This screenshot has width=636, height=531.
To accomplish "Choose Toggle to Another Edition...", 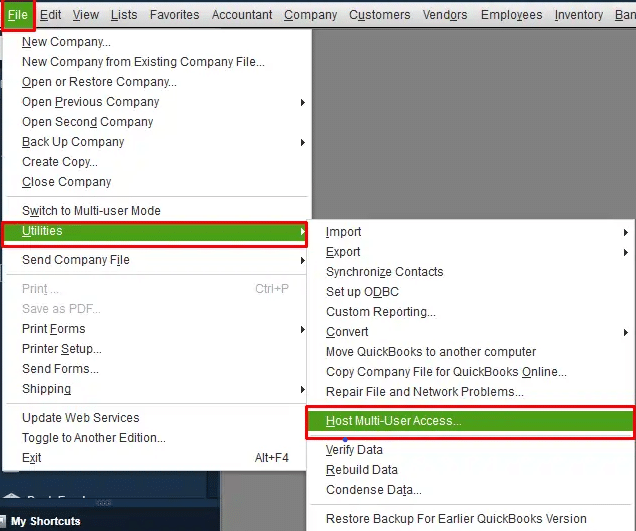I will click(x=155, y=438).
